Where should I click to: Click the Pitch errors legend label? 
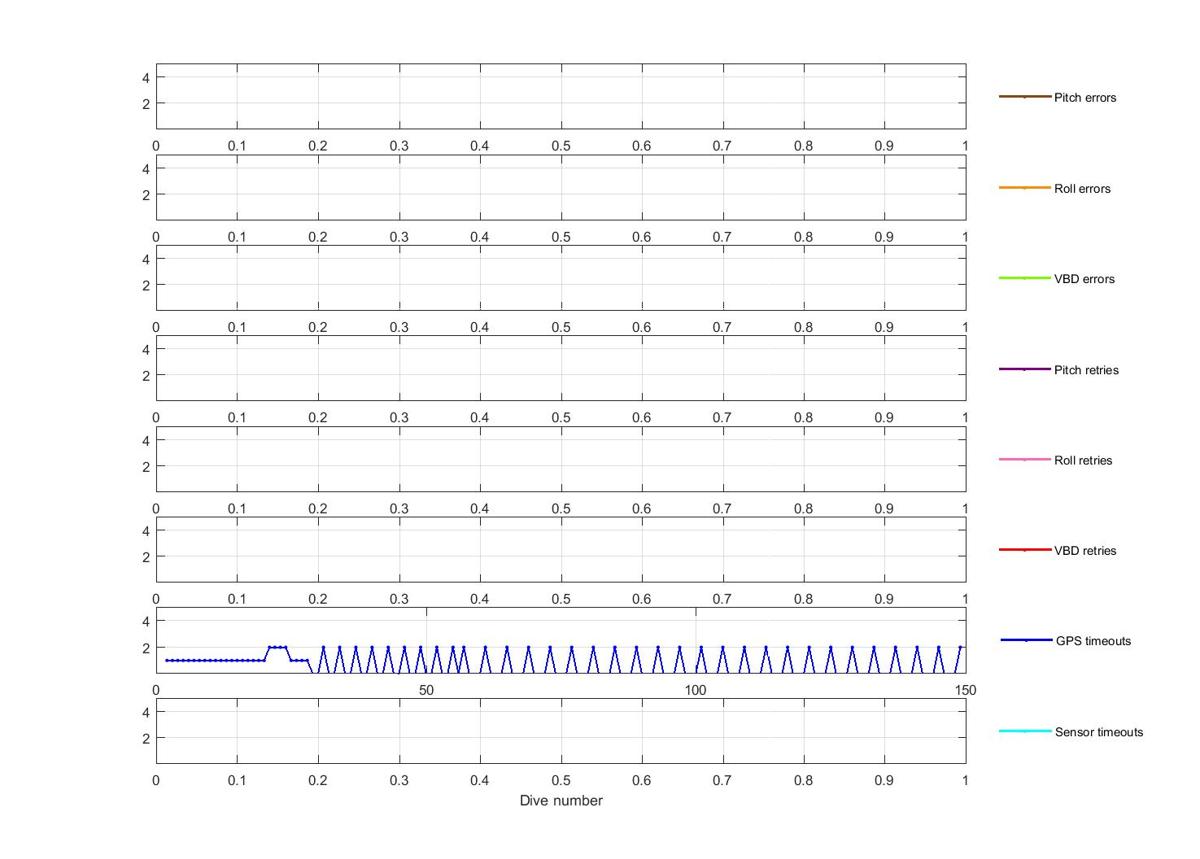pyautogui.click(x=1085, y=98)
